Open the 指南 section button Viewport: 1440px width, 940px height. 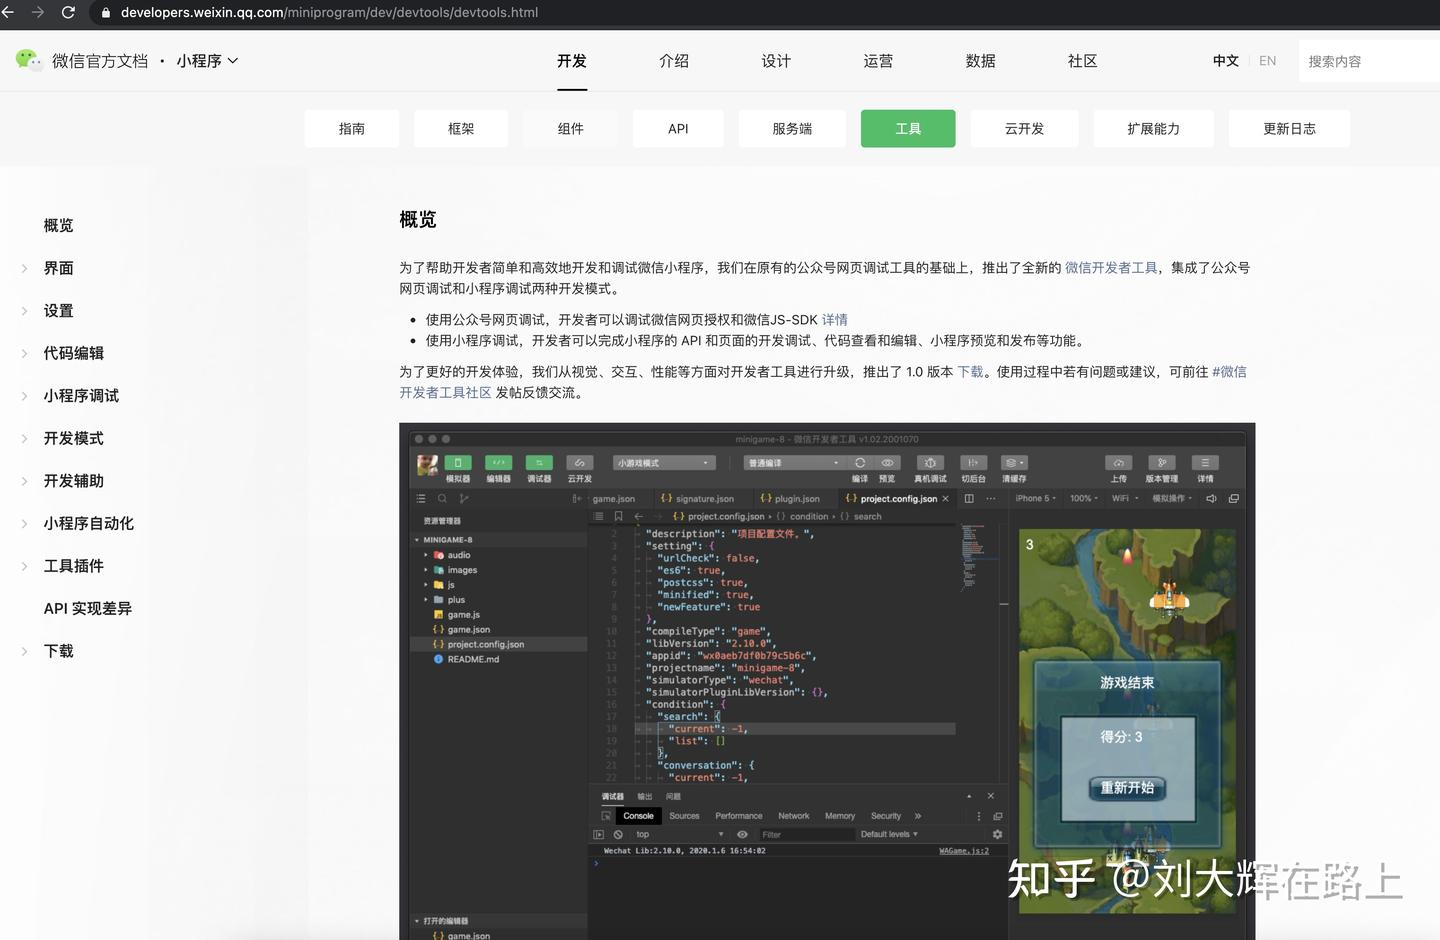(x=352, y=128)
